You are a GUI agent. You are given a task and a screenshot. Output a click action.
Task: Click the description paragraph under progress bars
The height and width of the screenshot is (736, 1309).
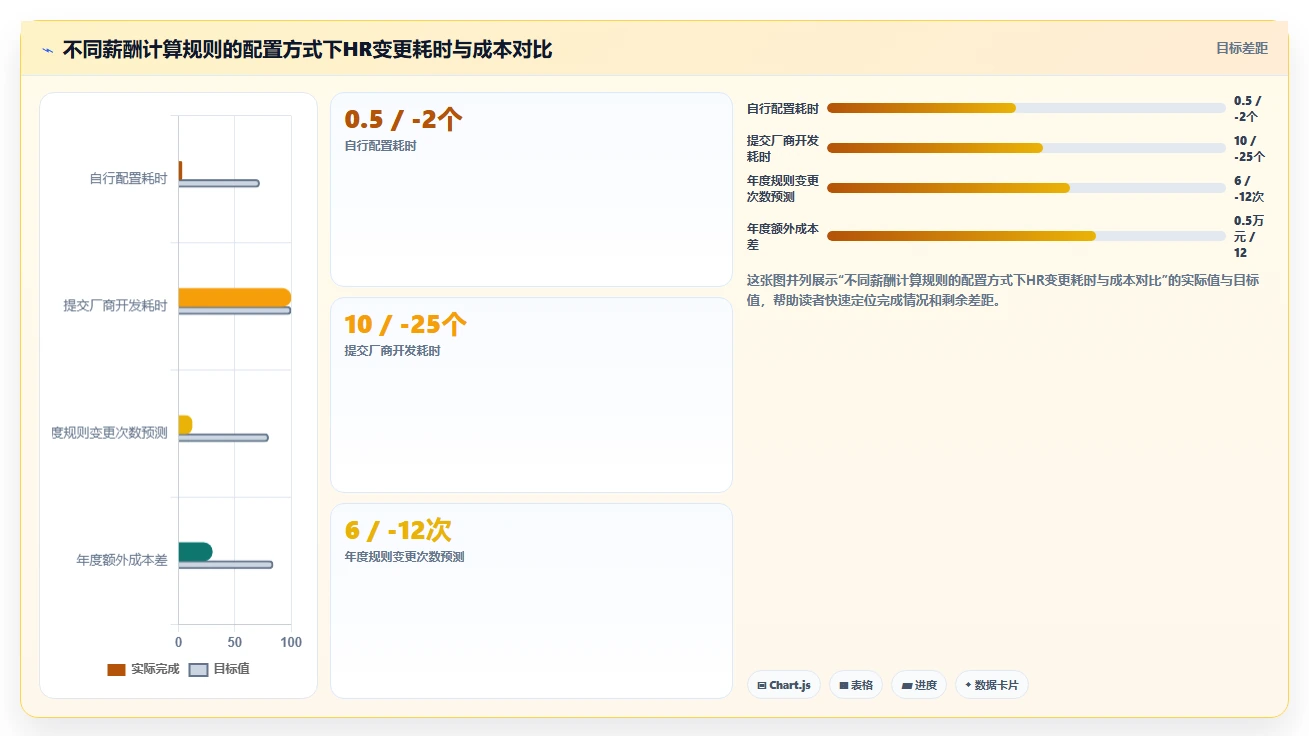[x=1003, y=290]
